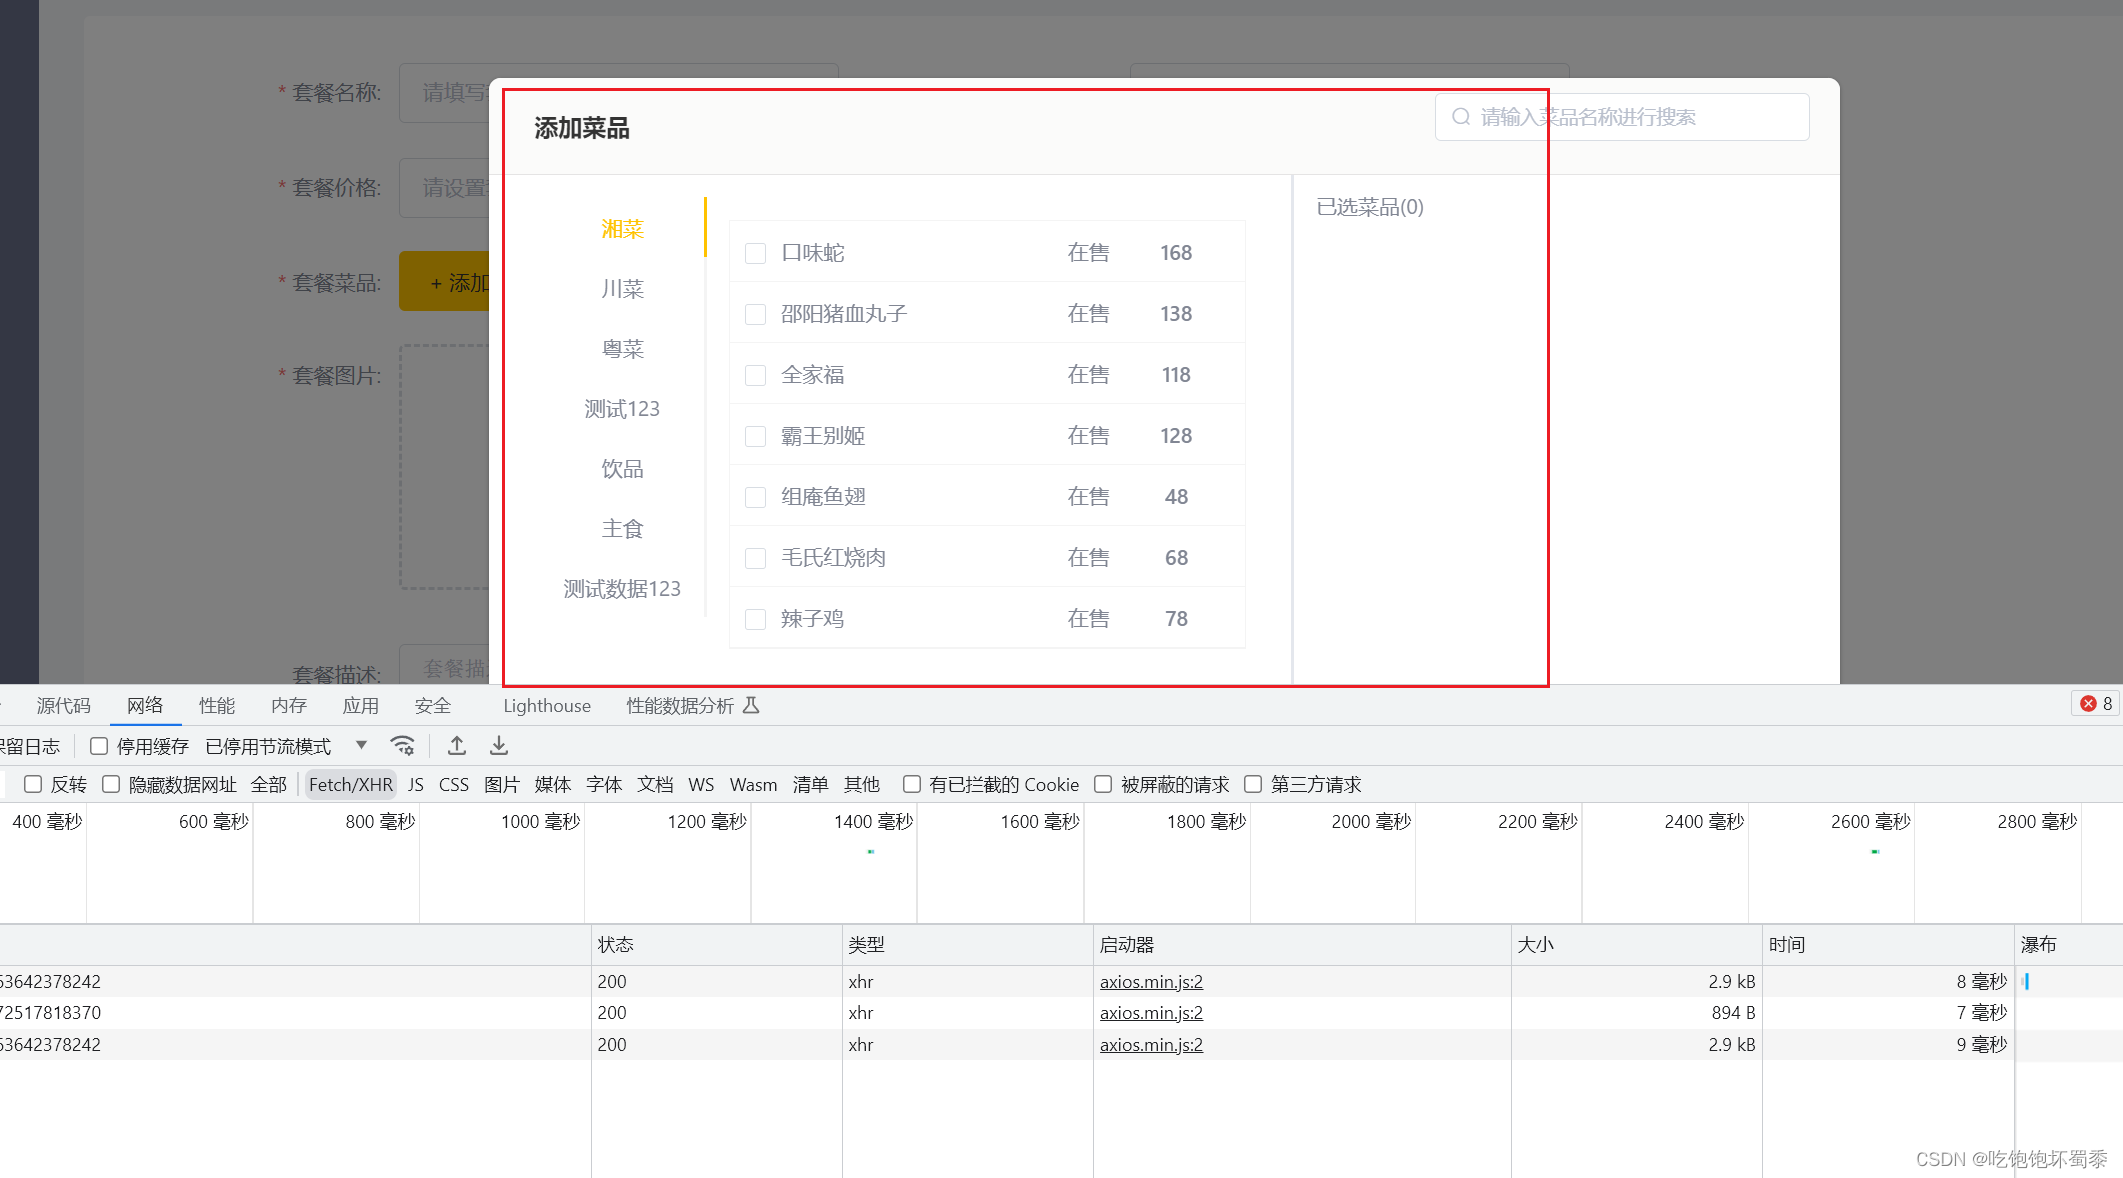Click red error counter showing 8
2123x1178 pixels.
2094,704
